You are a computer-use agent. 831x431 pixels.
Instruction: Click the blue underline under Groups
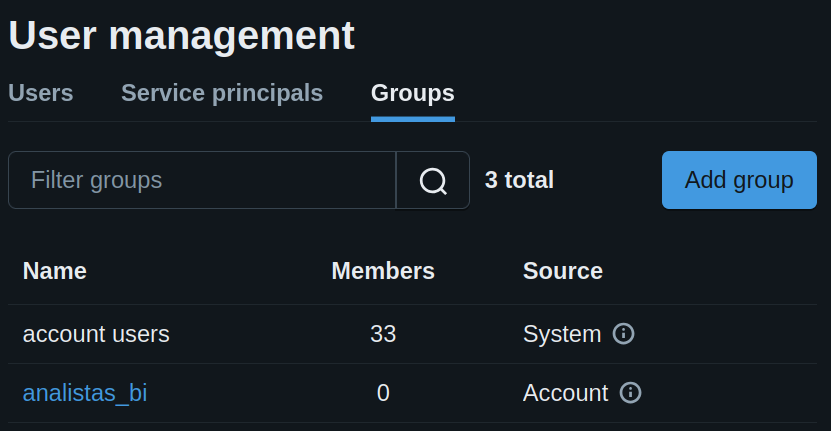[x=412, y=119]
